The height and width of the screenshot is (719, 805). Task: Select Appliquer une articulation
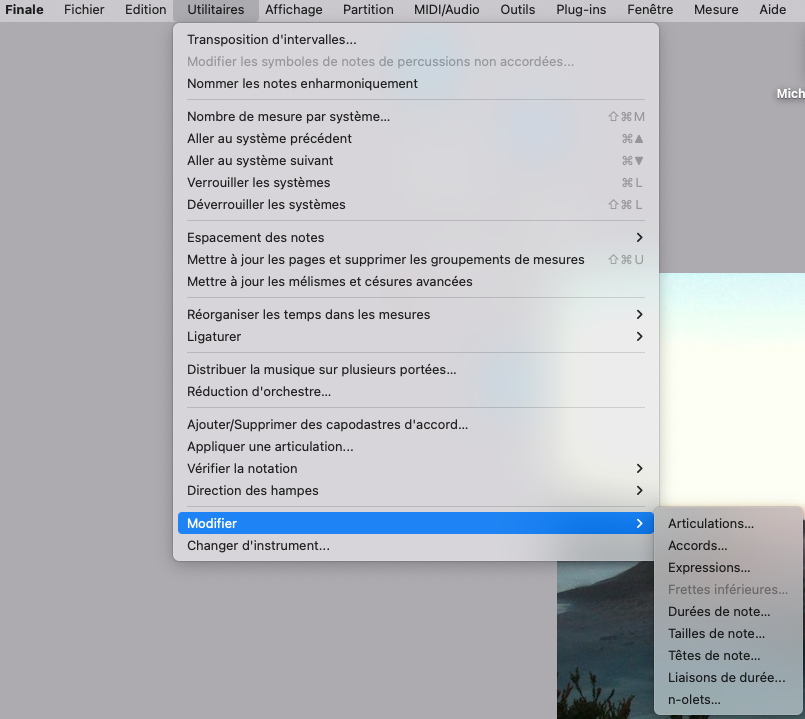tap(270, 447)
